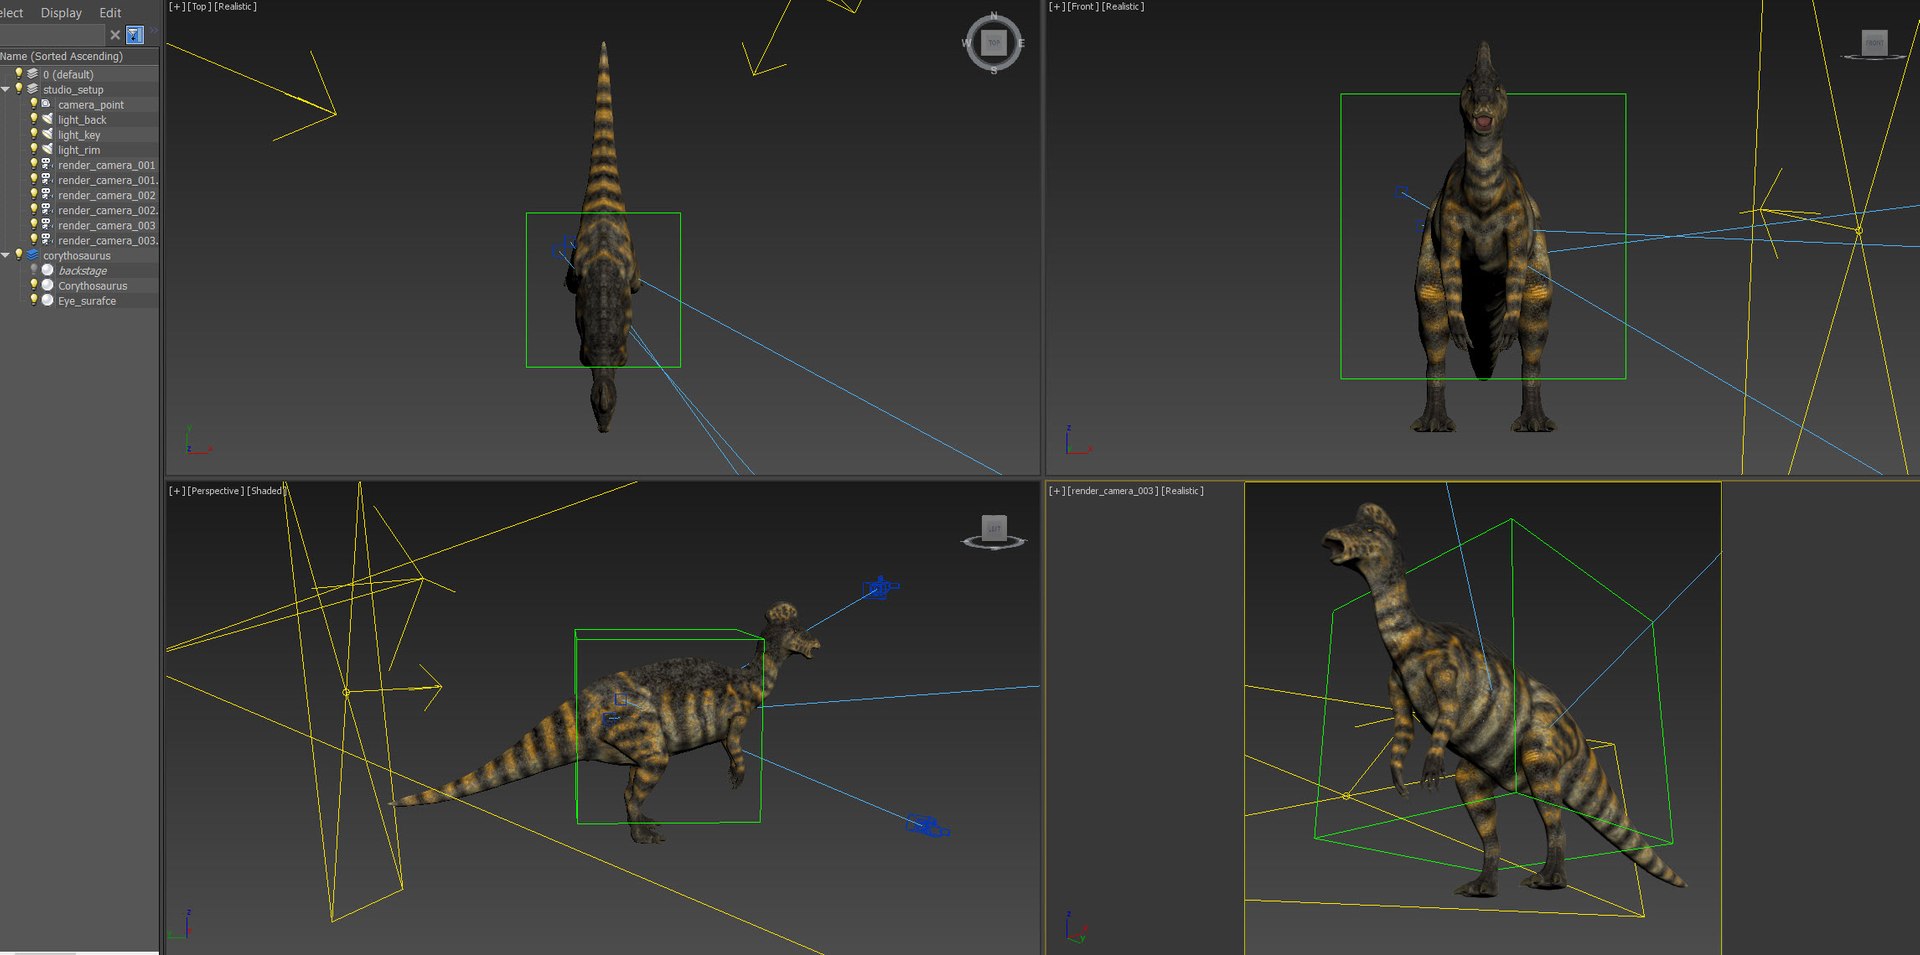This screenshot has height=955, width=1920.
Task: Open the Edit menu
Action: pos(110,13)
